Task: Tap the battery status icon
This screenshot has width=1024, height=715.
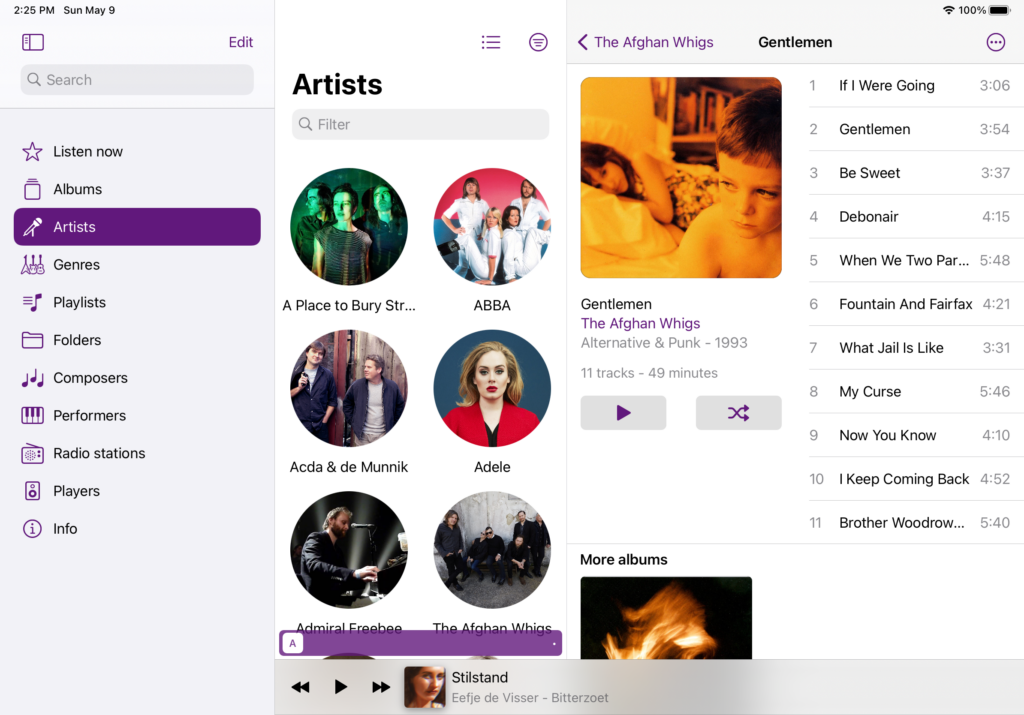Action: point(1000,10)
